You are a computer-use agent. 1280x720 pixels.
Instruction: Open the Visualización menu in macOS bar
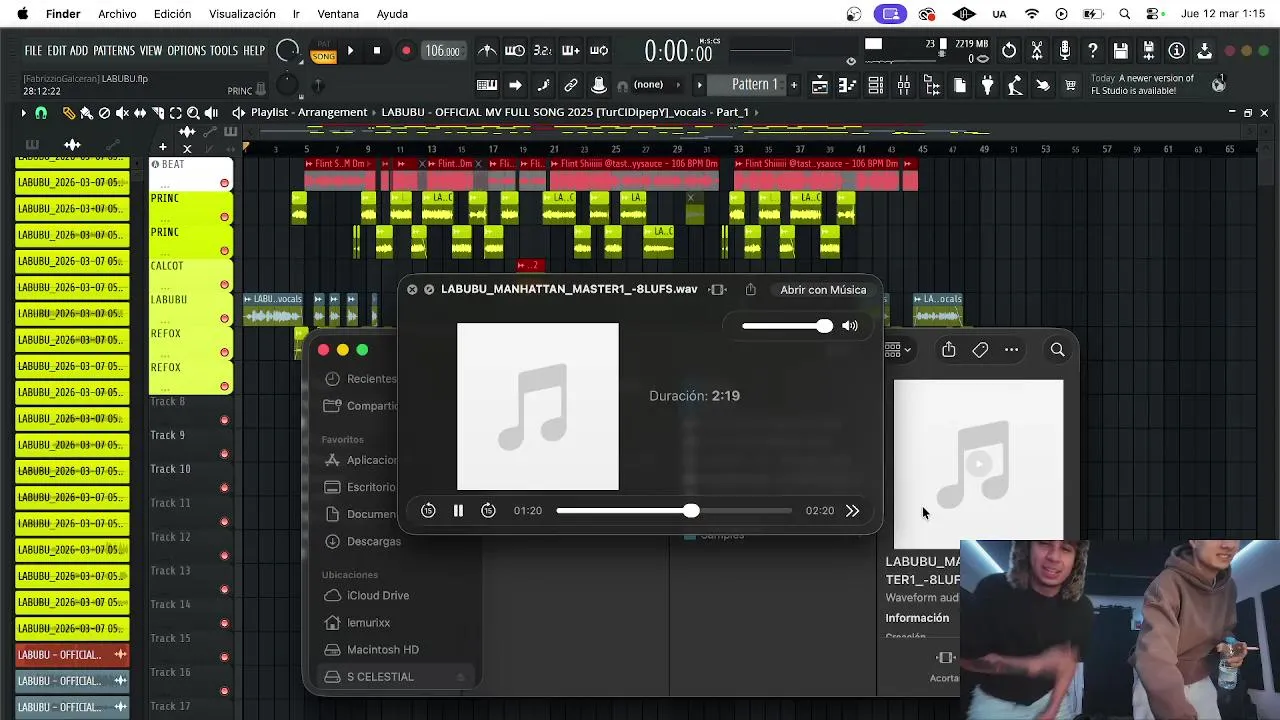[242, 14]
